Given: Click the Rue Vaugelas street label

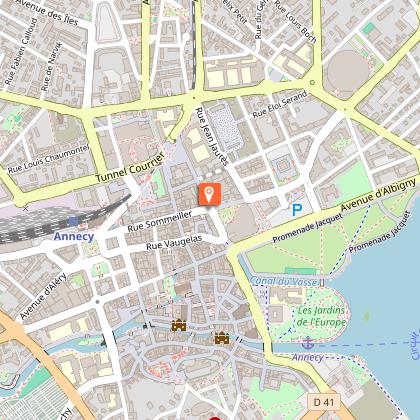Looking at the screenshot, I should pyautogui.click(x=174, y=242).
